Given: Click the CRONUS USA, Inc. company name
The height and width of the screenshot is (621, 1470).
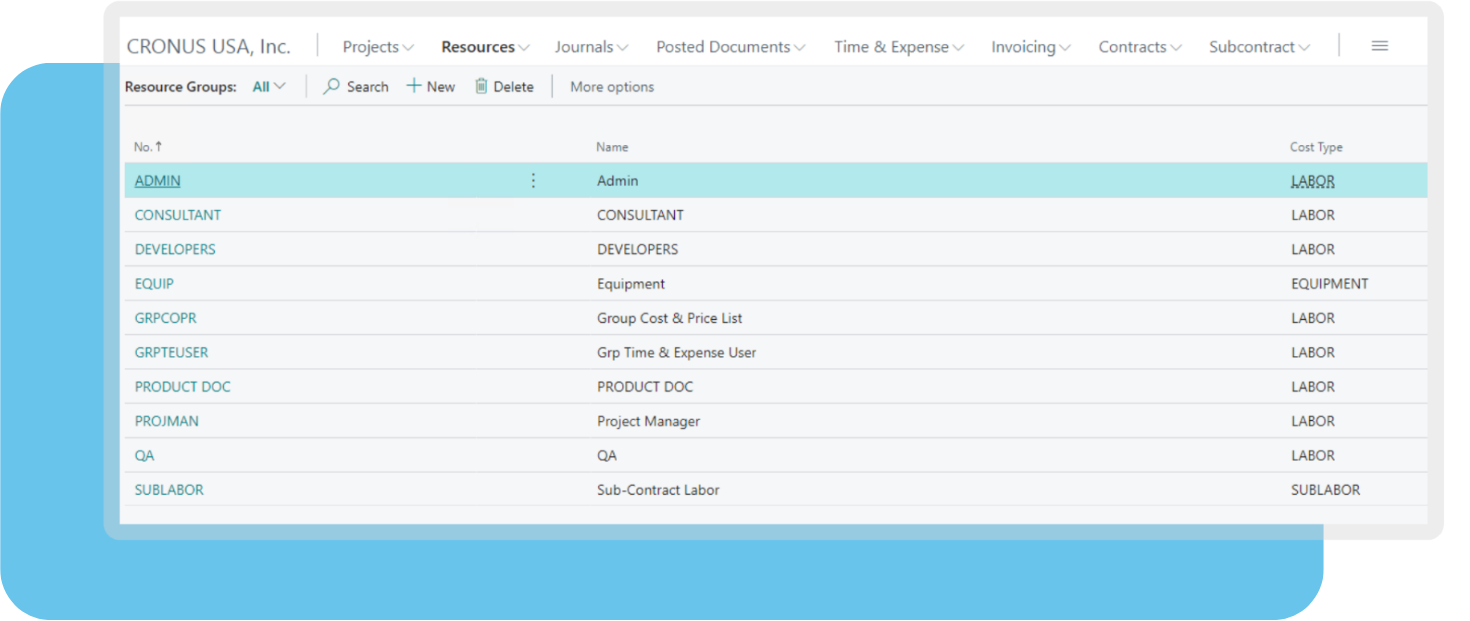Looking at the screenshot, I should point(208,45).
